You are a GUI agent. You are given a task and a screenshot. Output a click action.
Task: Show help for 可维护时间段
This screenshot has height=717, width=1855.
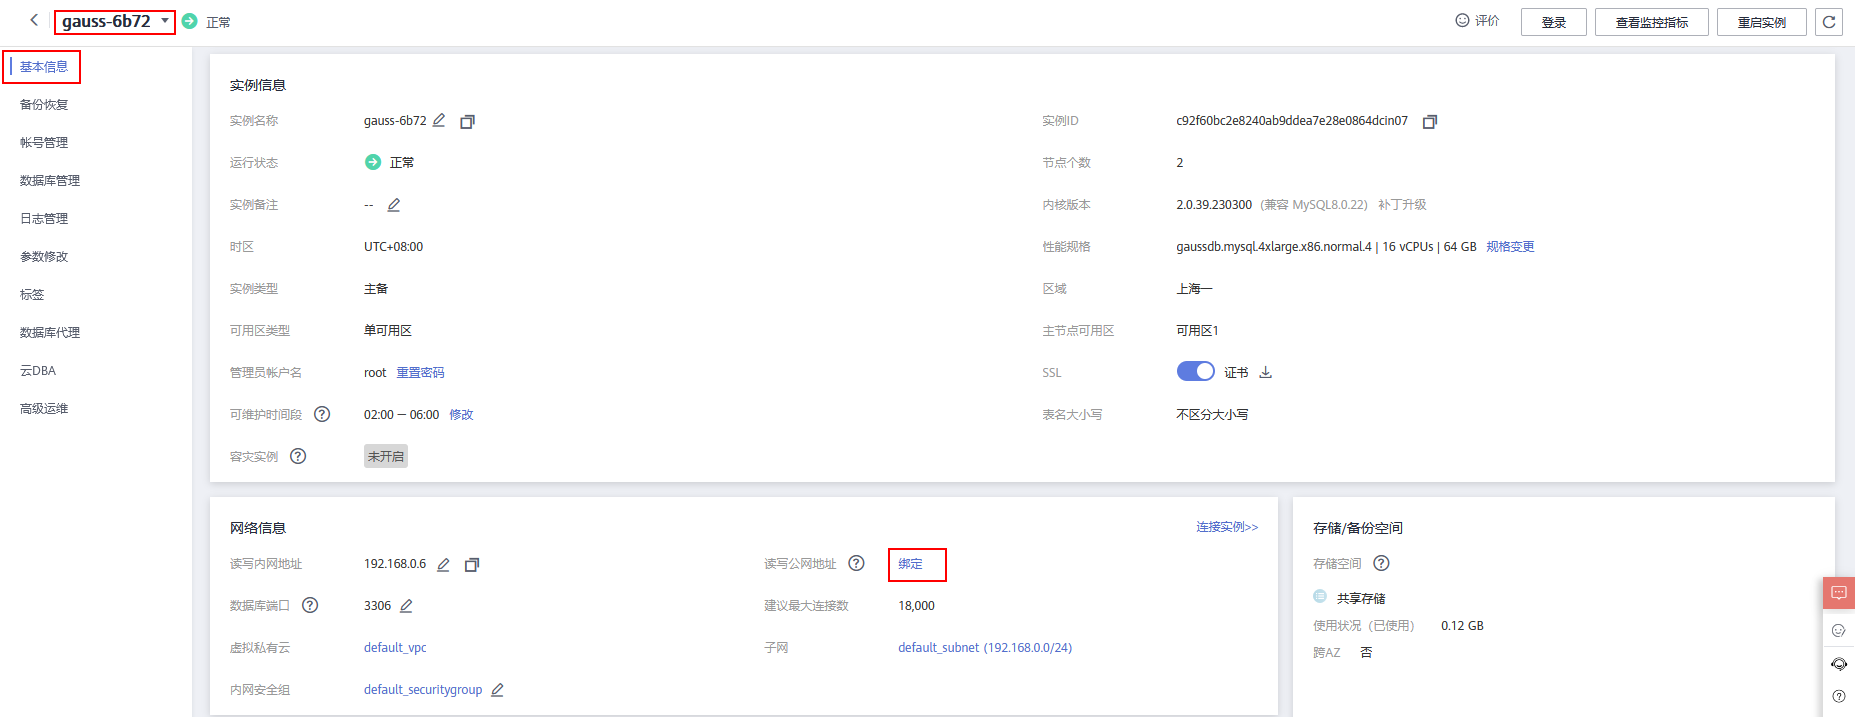point(322,414)
